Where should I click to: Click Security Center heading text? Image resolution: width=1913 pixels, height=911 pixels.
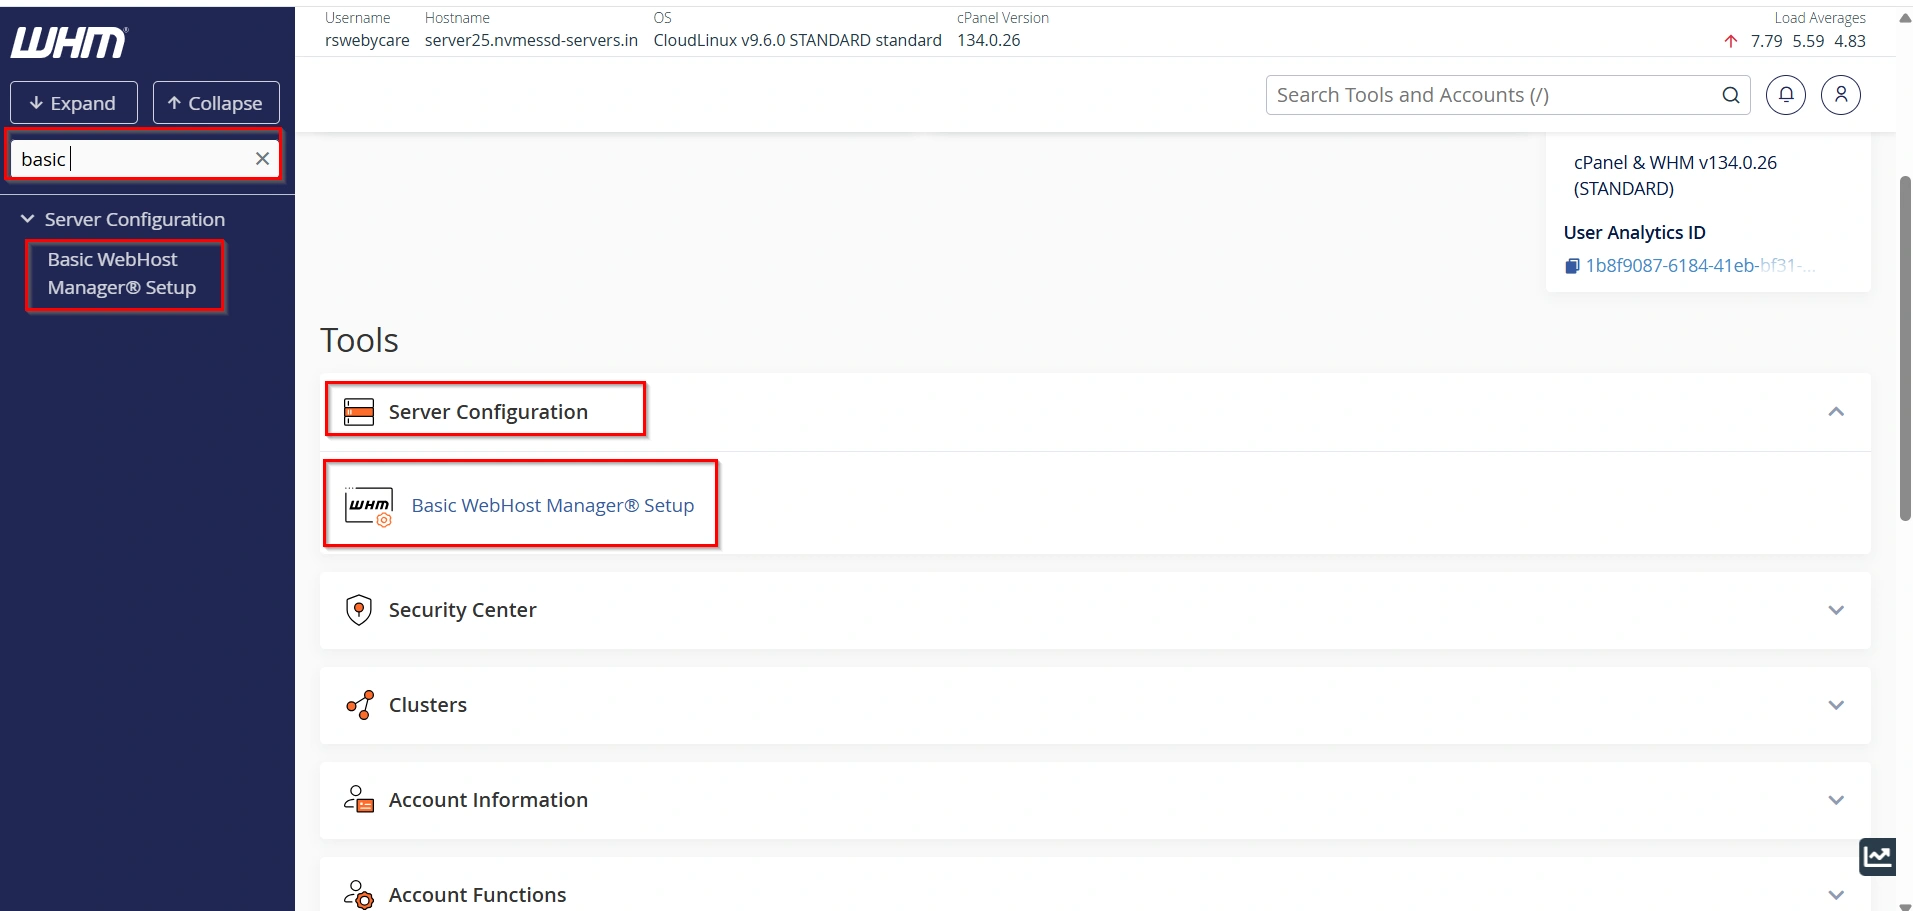pos(462,610)
